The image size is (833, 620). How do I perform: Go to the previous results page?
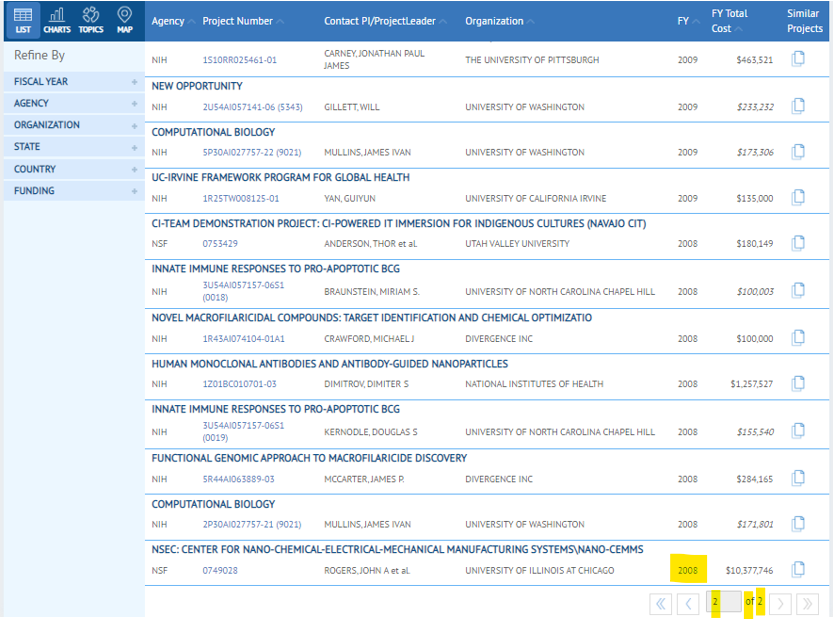(688, 604)
